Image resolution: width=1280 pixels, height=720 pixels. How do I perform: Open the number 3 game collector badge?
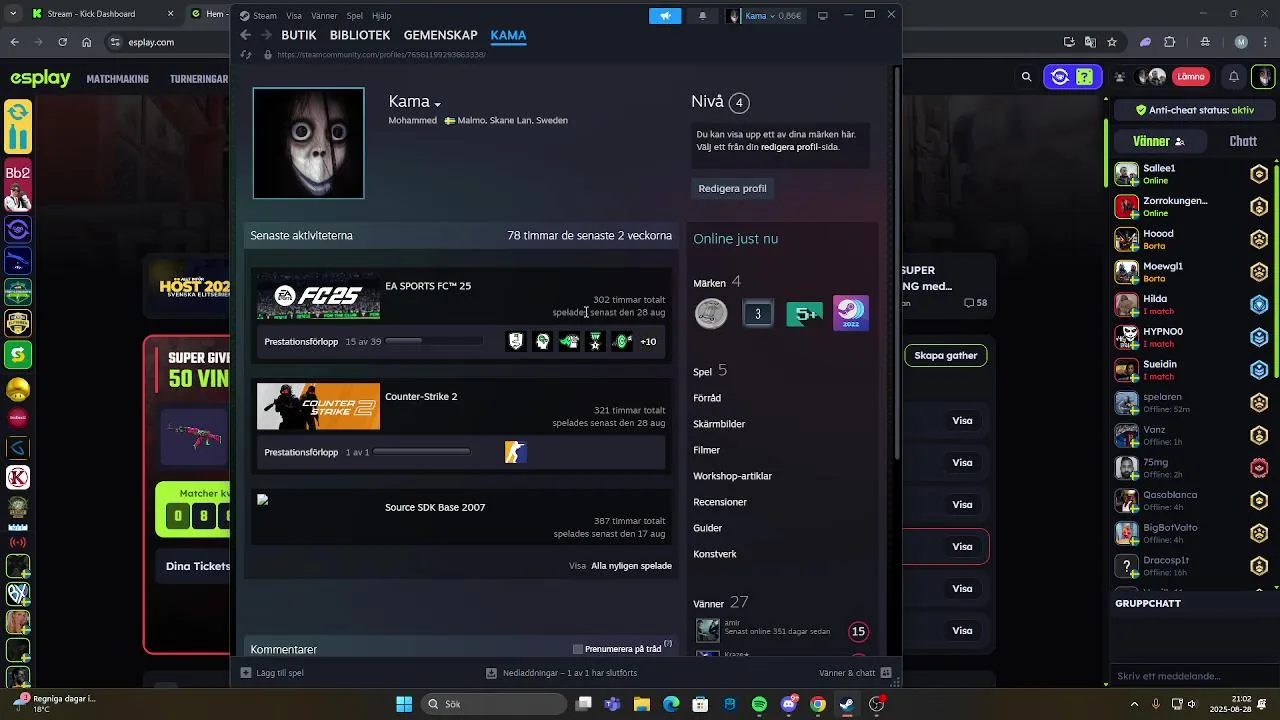(758, 314)
